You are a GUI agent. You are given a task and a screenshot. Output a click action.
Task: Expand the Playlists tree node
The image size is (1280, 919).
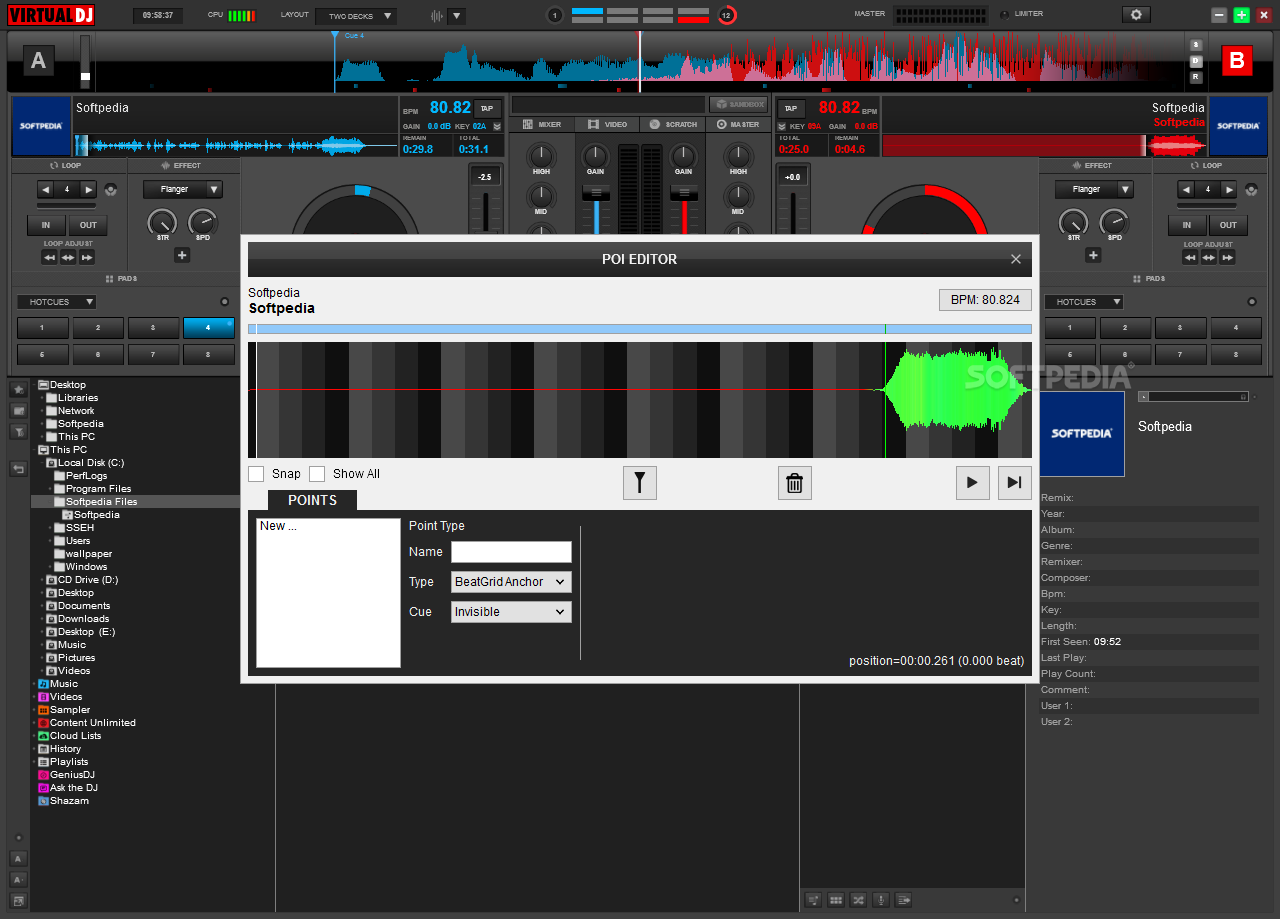click(x=34, y=762)
